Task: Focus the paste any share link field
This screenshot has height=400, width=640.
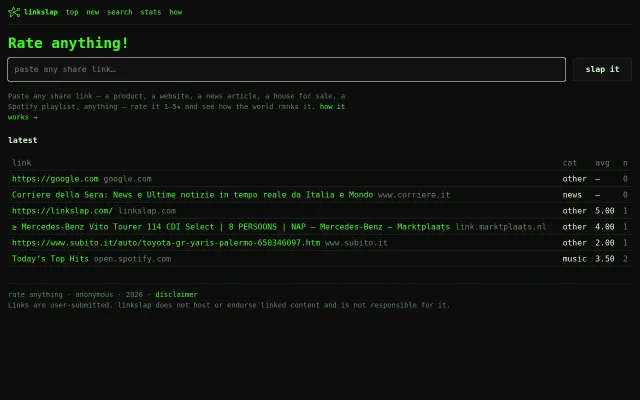Action: (x=287, y=69)
